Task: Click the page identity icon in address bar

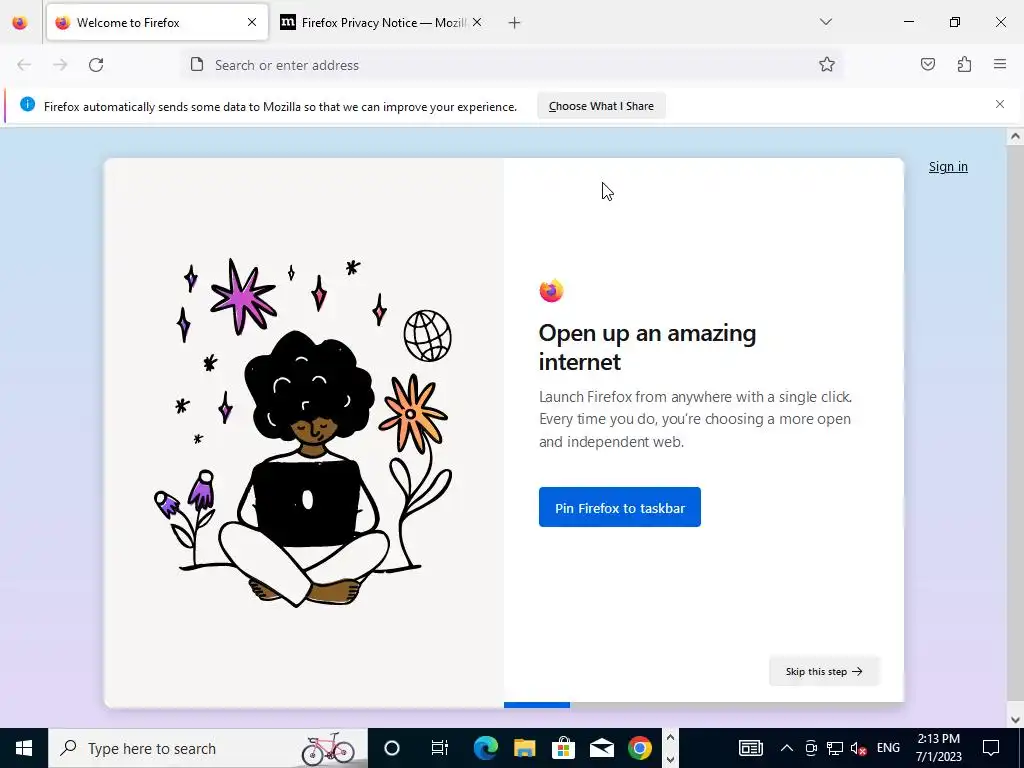Action: click(197, 64)
